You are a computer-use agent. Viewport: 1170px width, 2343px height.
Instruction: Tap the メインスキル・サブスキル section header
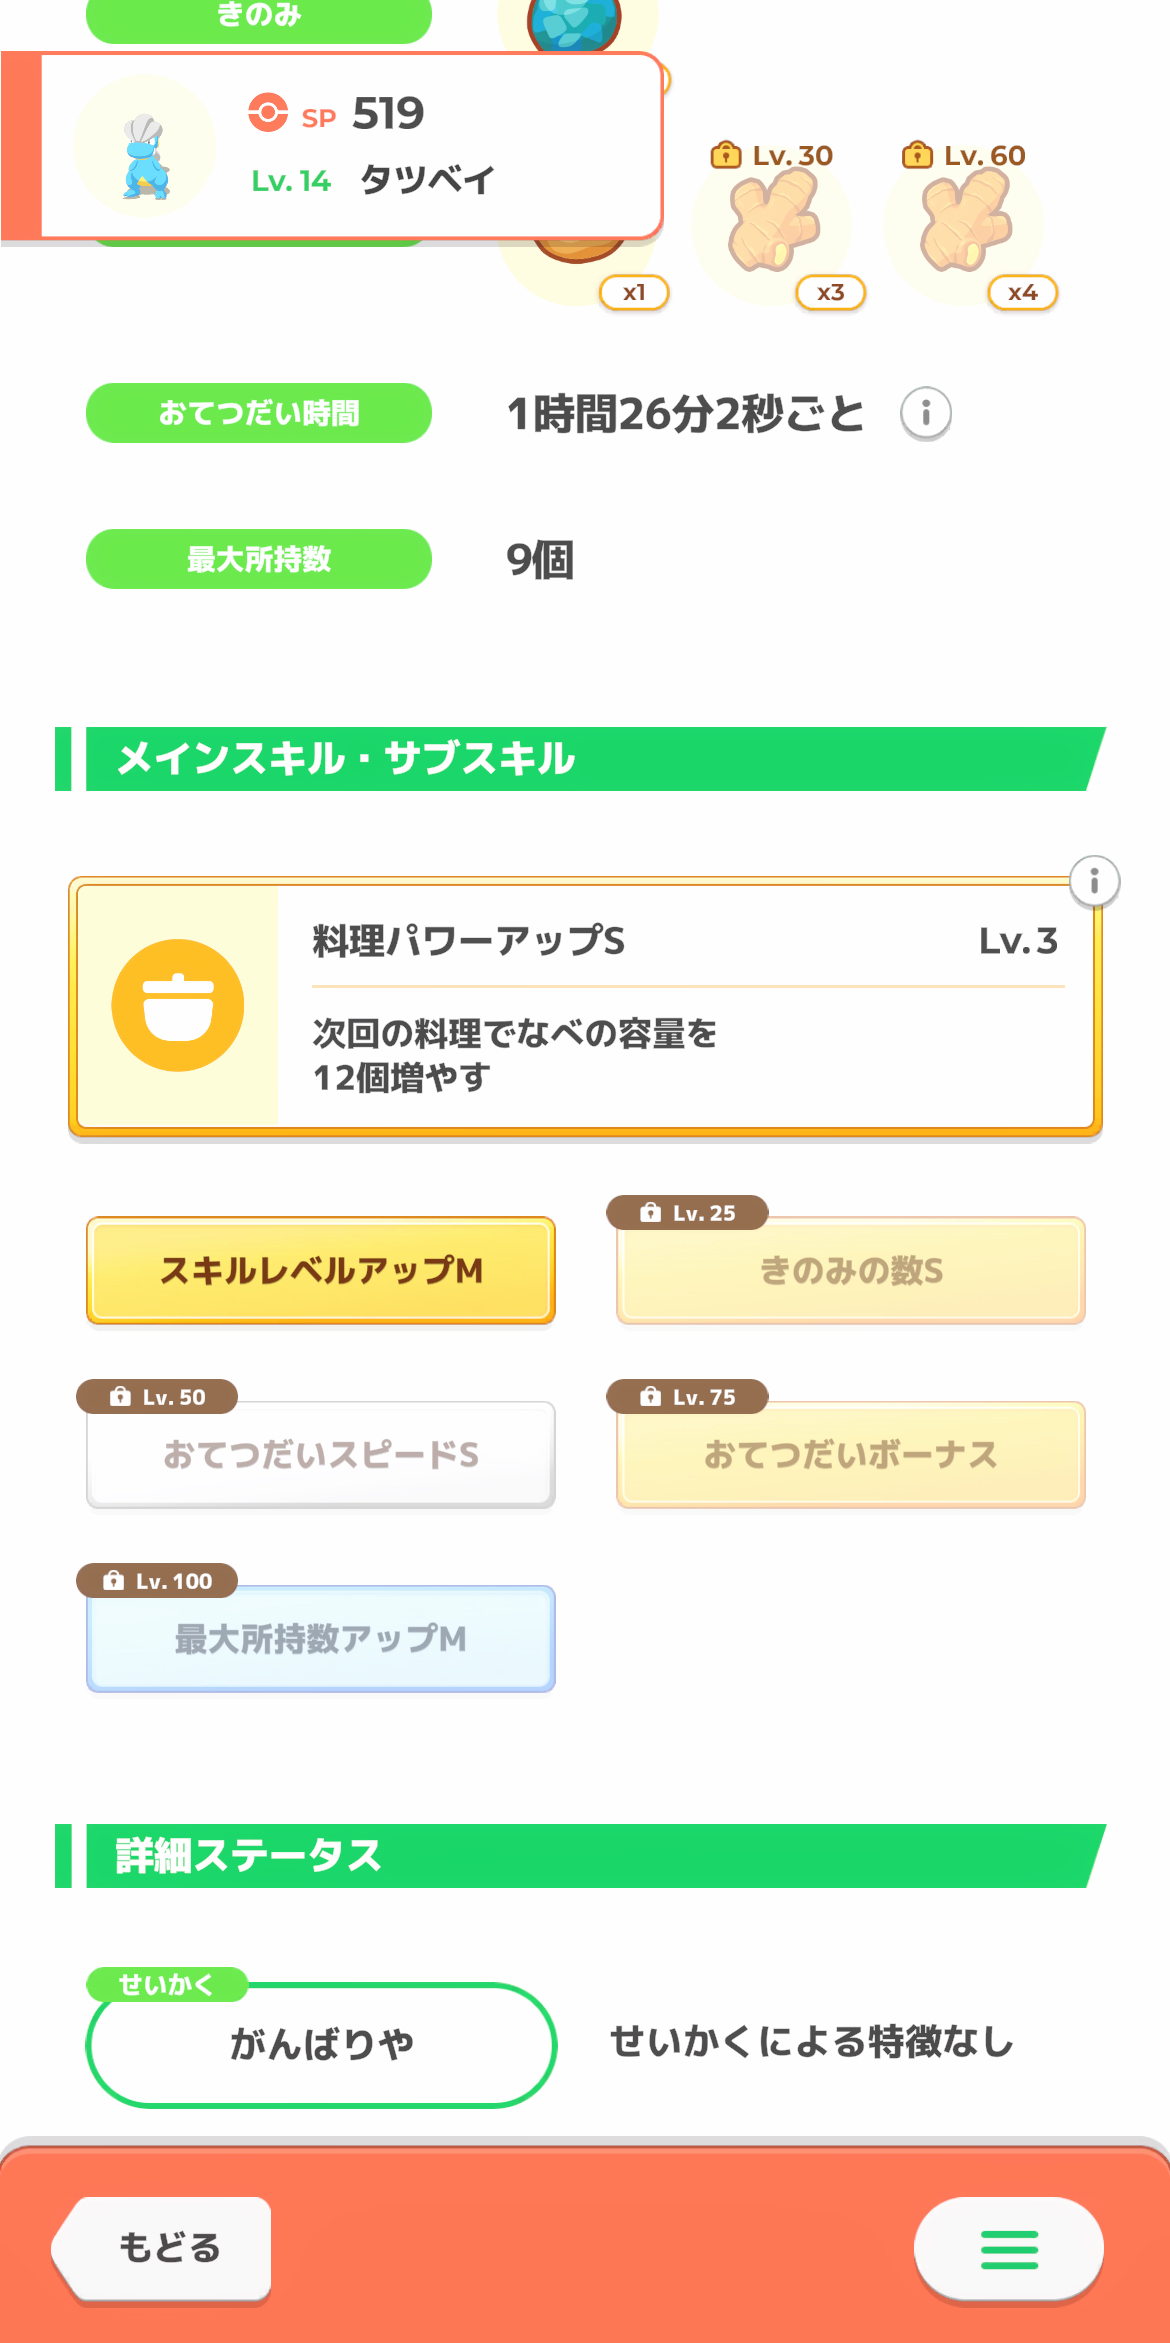580,759
